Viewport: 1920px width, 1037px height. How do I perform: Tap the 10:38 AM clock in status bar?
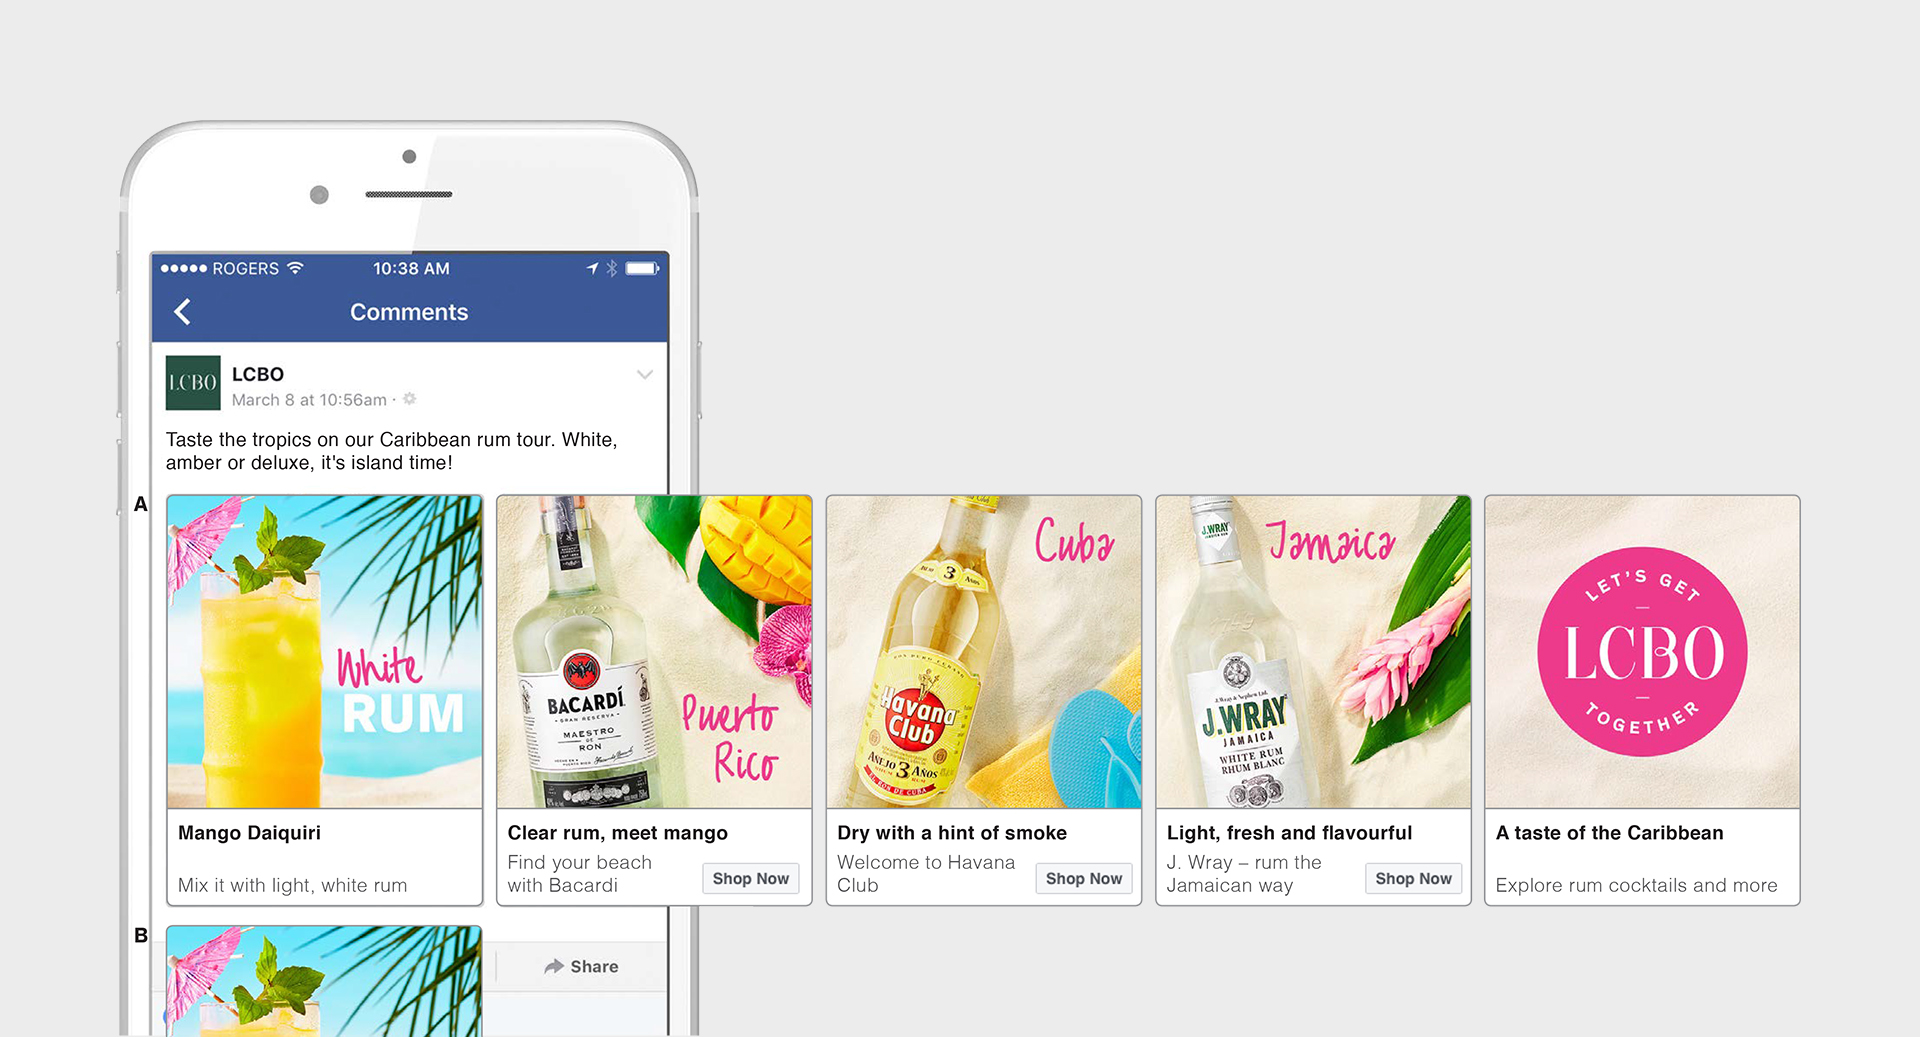coord(411,268)
